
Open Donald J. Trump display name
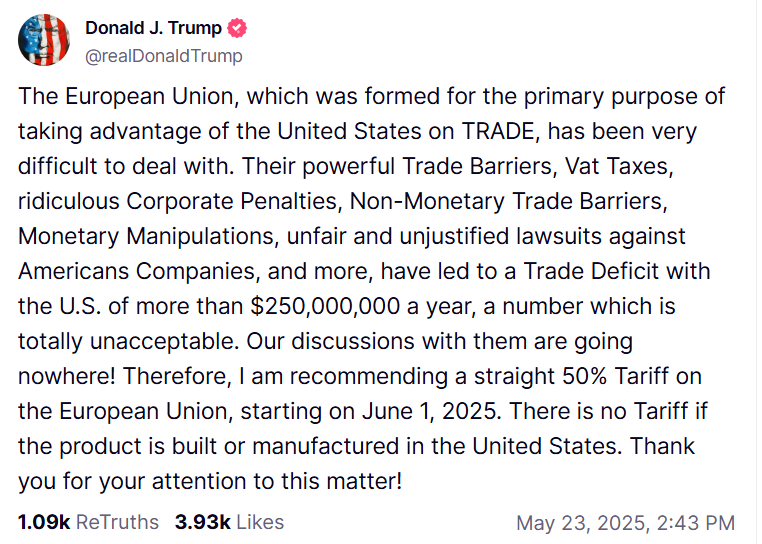coord(154,28)
